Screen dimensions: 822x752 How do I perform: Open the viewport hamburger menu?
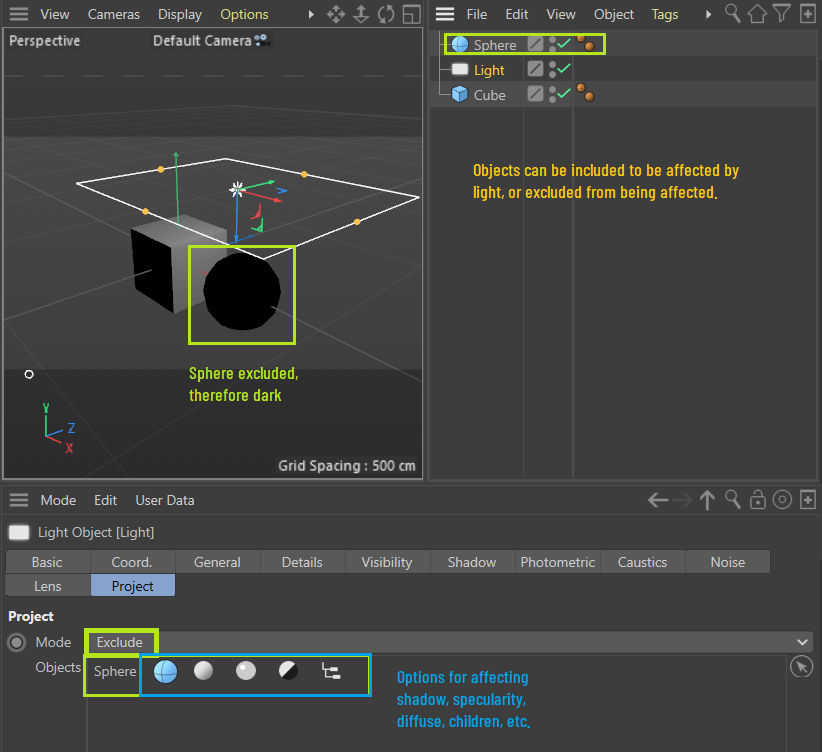[x=19, y=14]
